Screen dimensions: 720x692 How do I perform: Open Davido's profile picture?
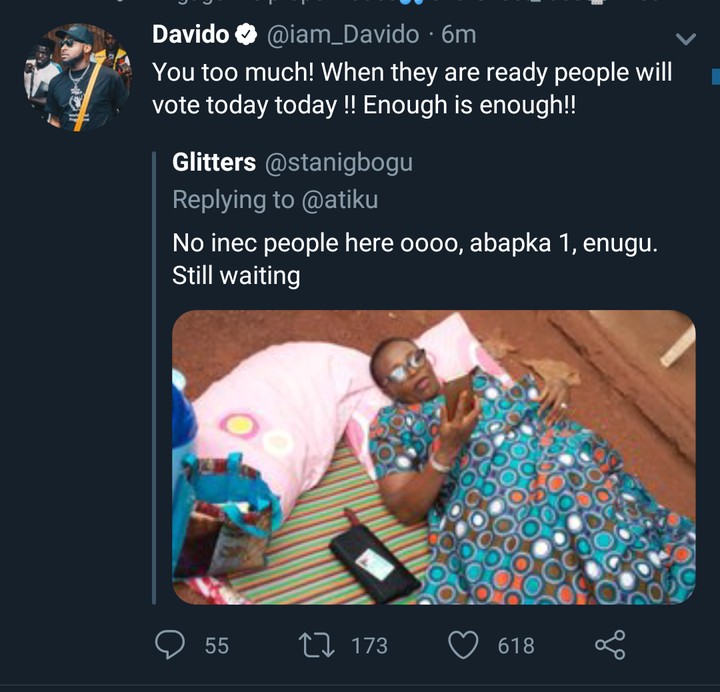tap(77, 79)
